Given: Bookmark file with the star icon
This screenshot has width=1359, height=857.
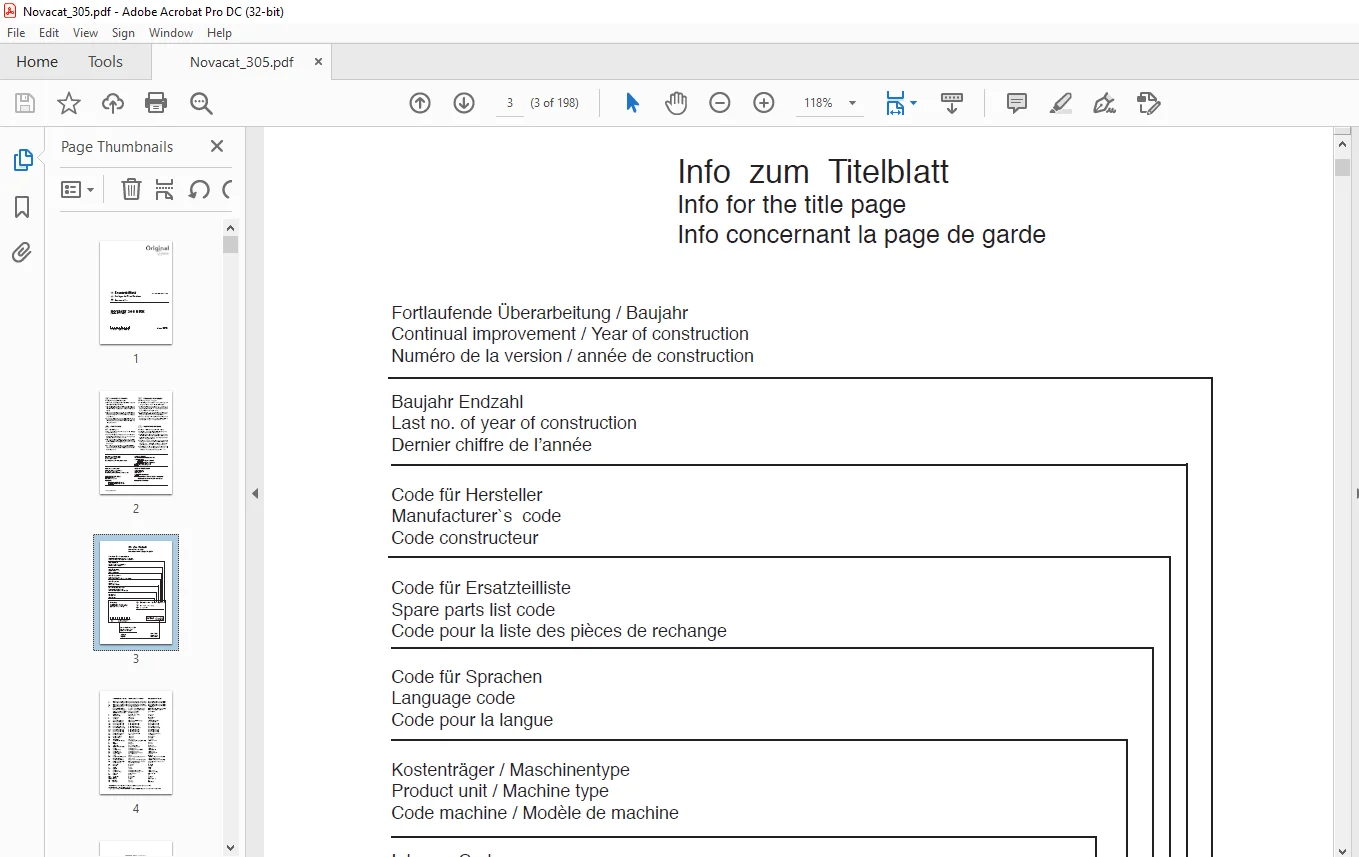Looking at the screenshot, I should pyautogui.click(x=69, y=103).
